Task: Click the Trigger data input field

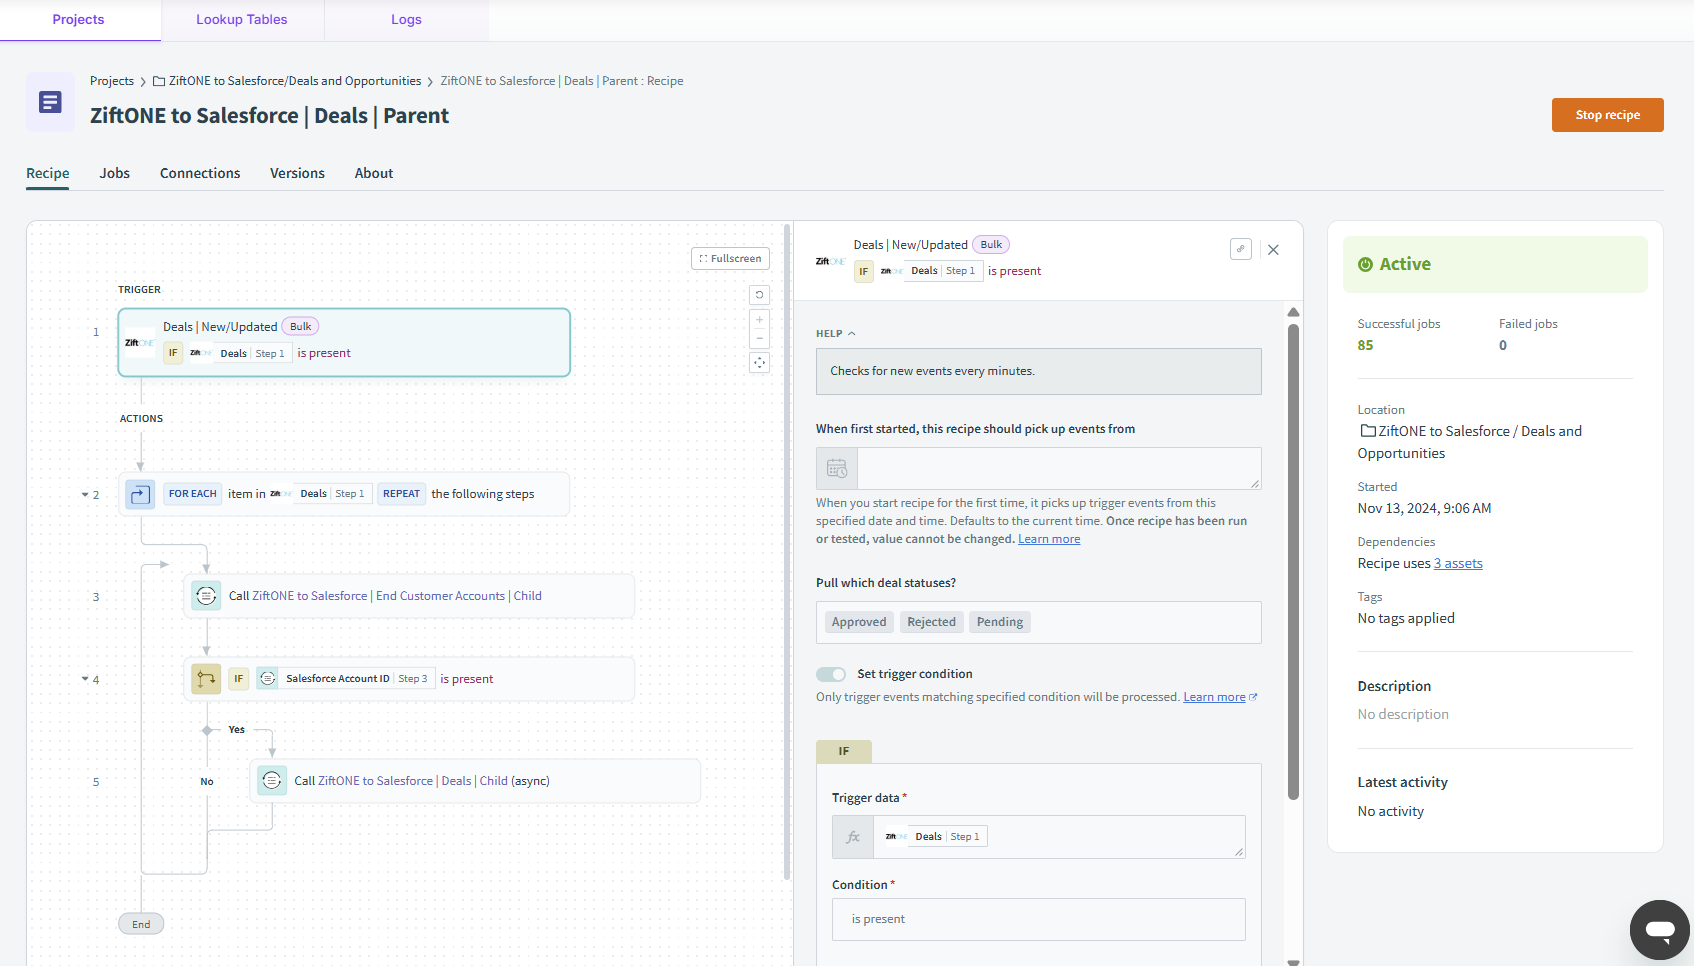Action: (1059, 837)
